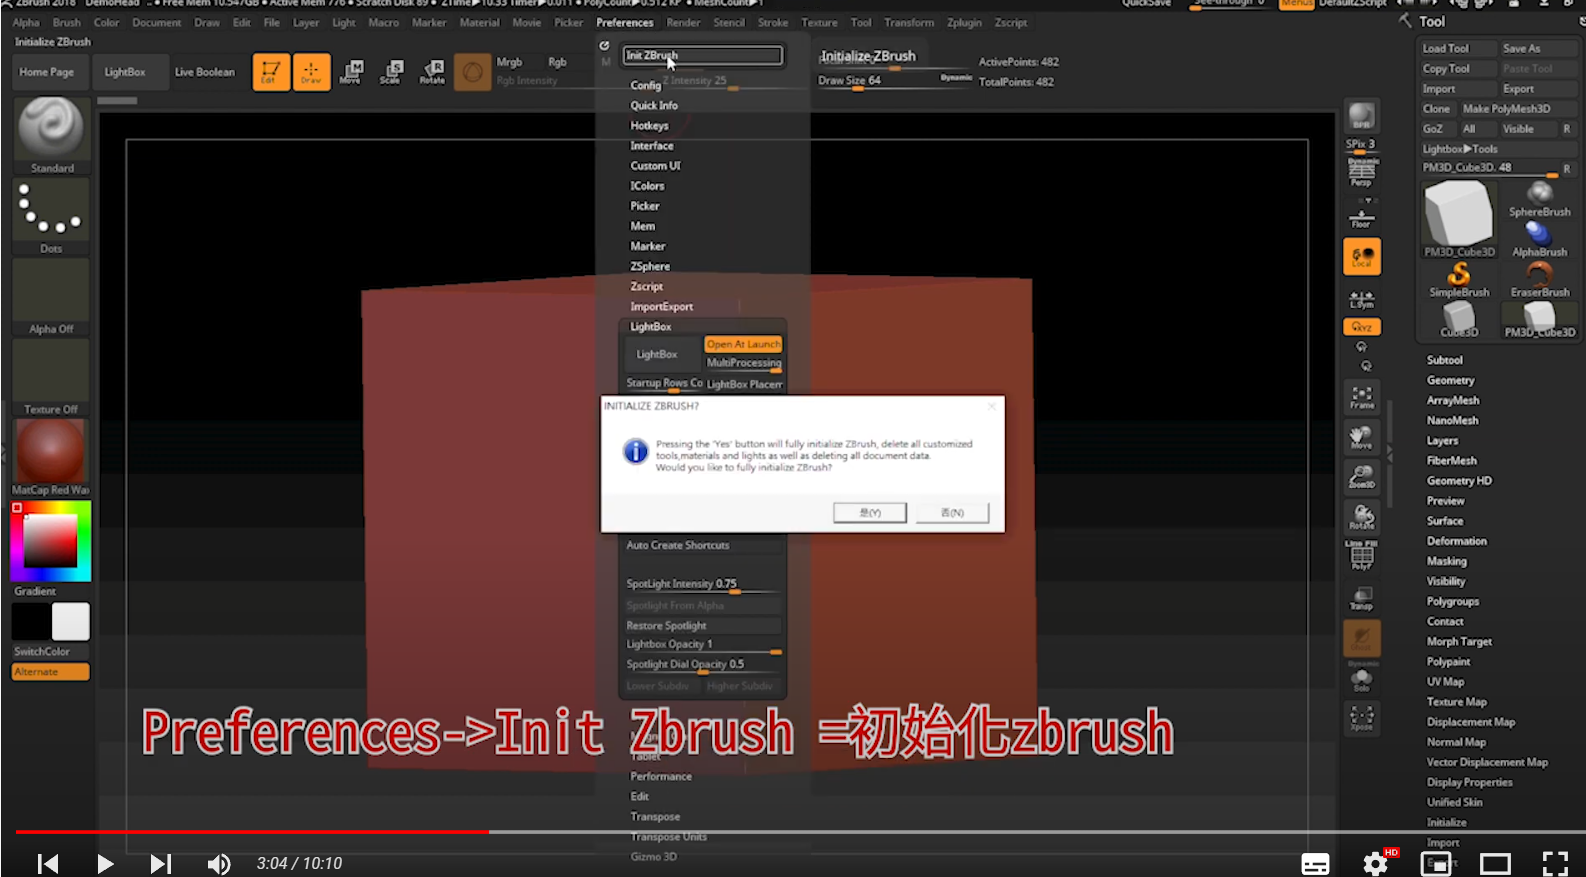Collapse the LightBox preferences section
Screen dimensions: 1586x877
click(x=650, y=327)
